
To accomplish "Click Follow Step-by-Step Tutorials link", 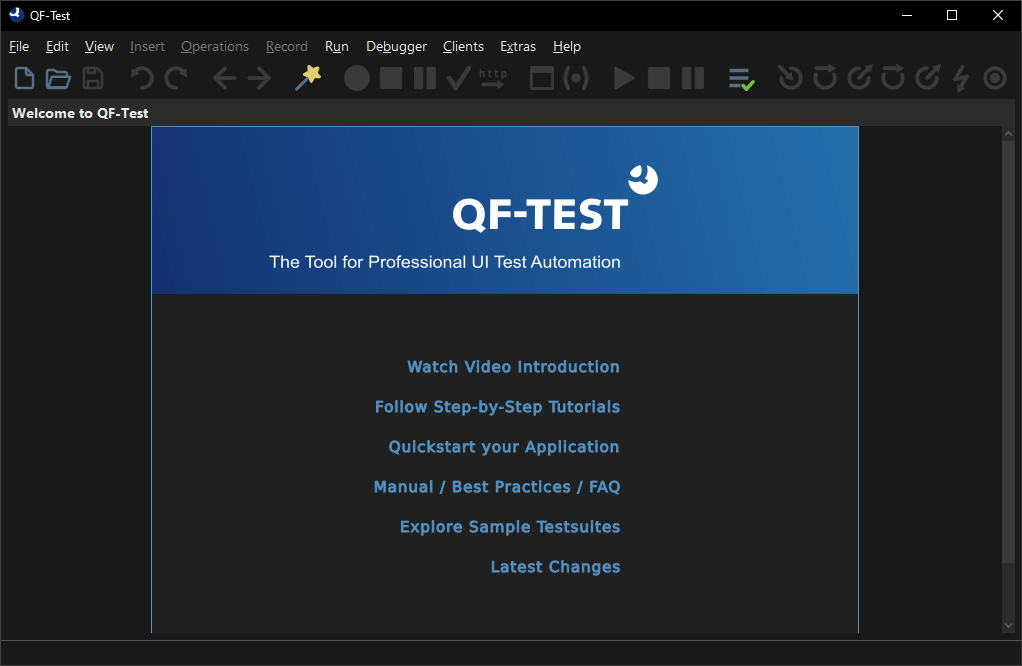I will tap(497, 407).
